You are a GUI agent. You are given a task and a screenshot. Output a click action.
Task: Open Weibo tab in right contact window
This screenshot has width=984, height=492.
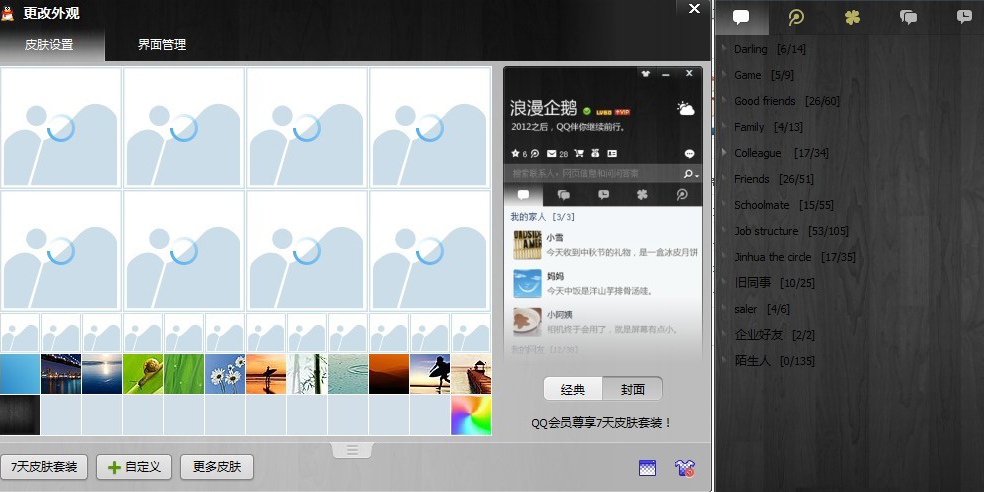[796, 18]
